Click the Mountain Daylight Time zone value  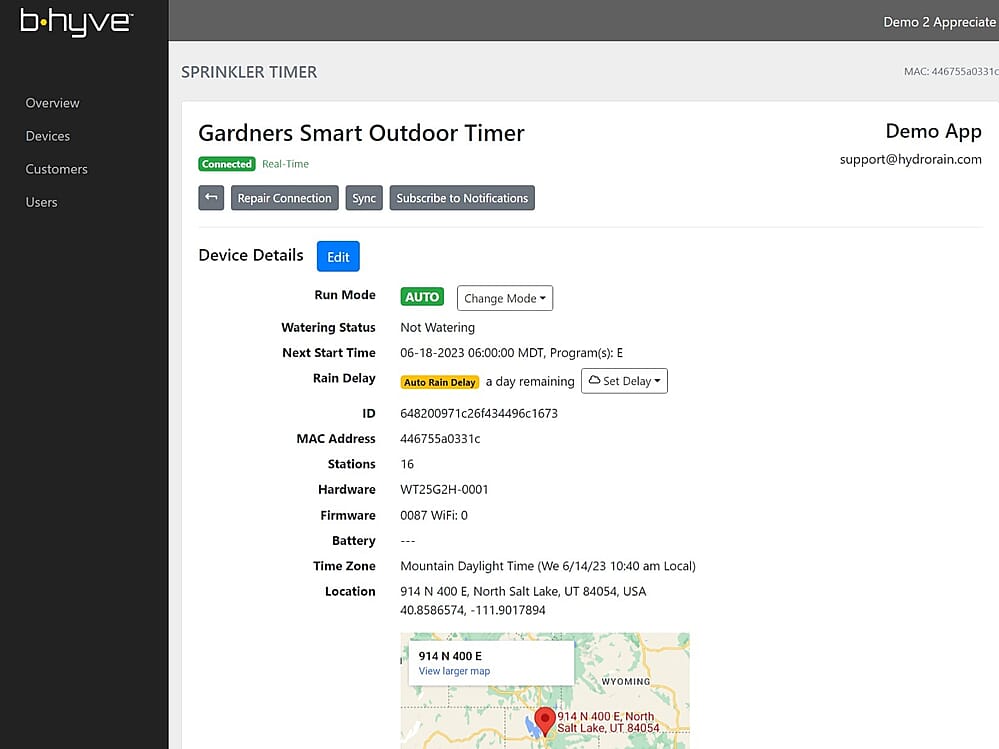coord(548,566)
